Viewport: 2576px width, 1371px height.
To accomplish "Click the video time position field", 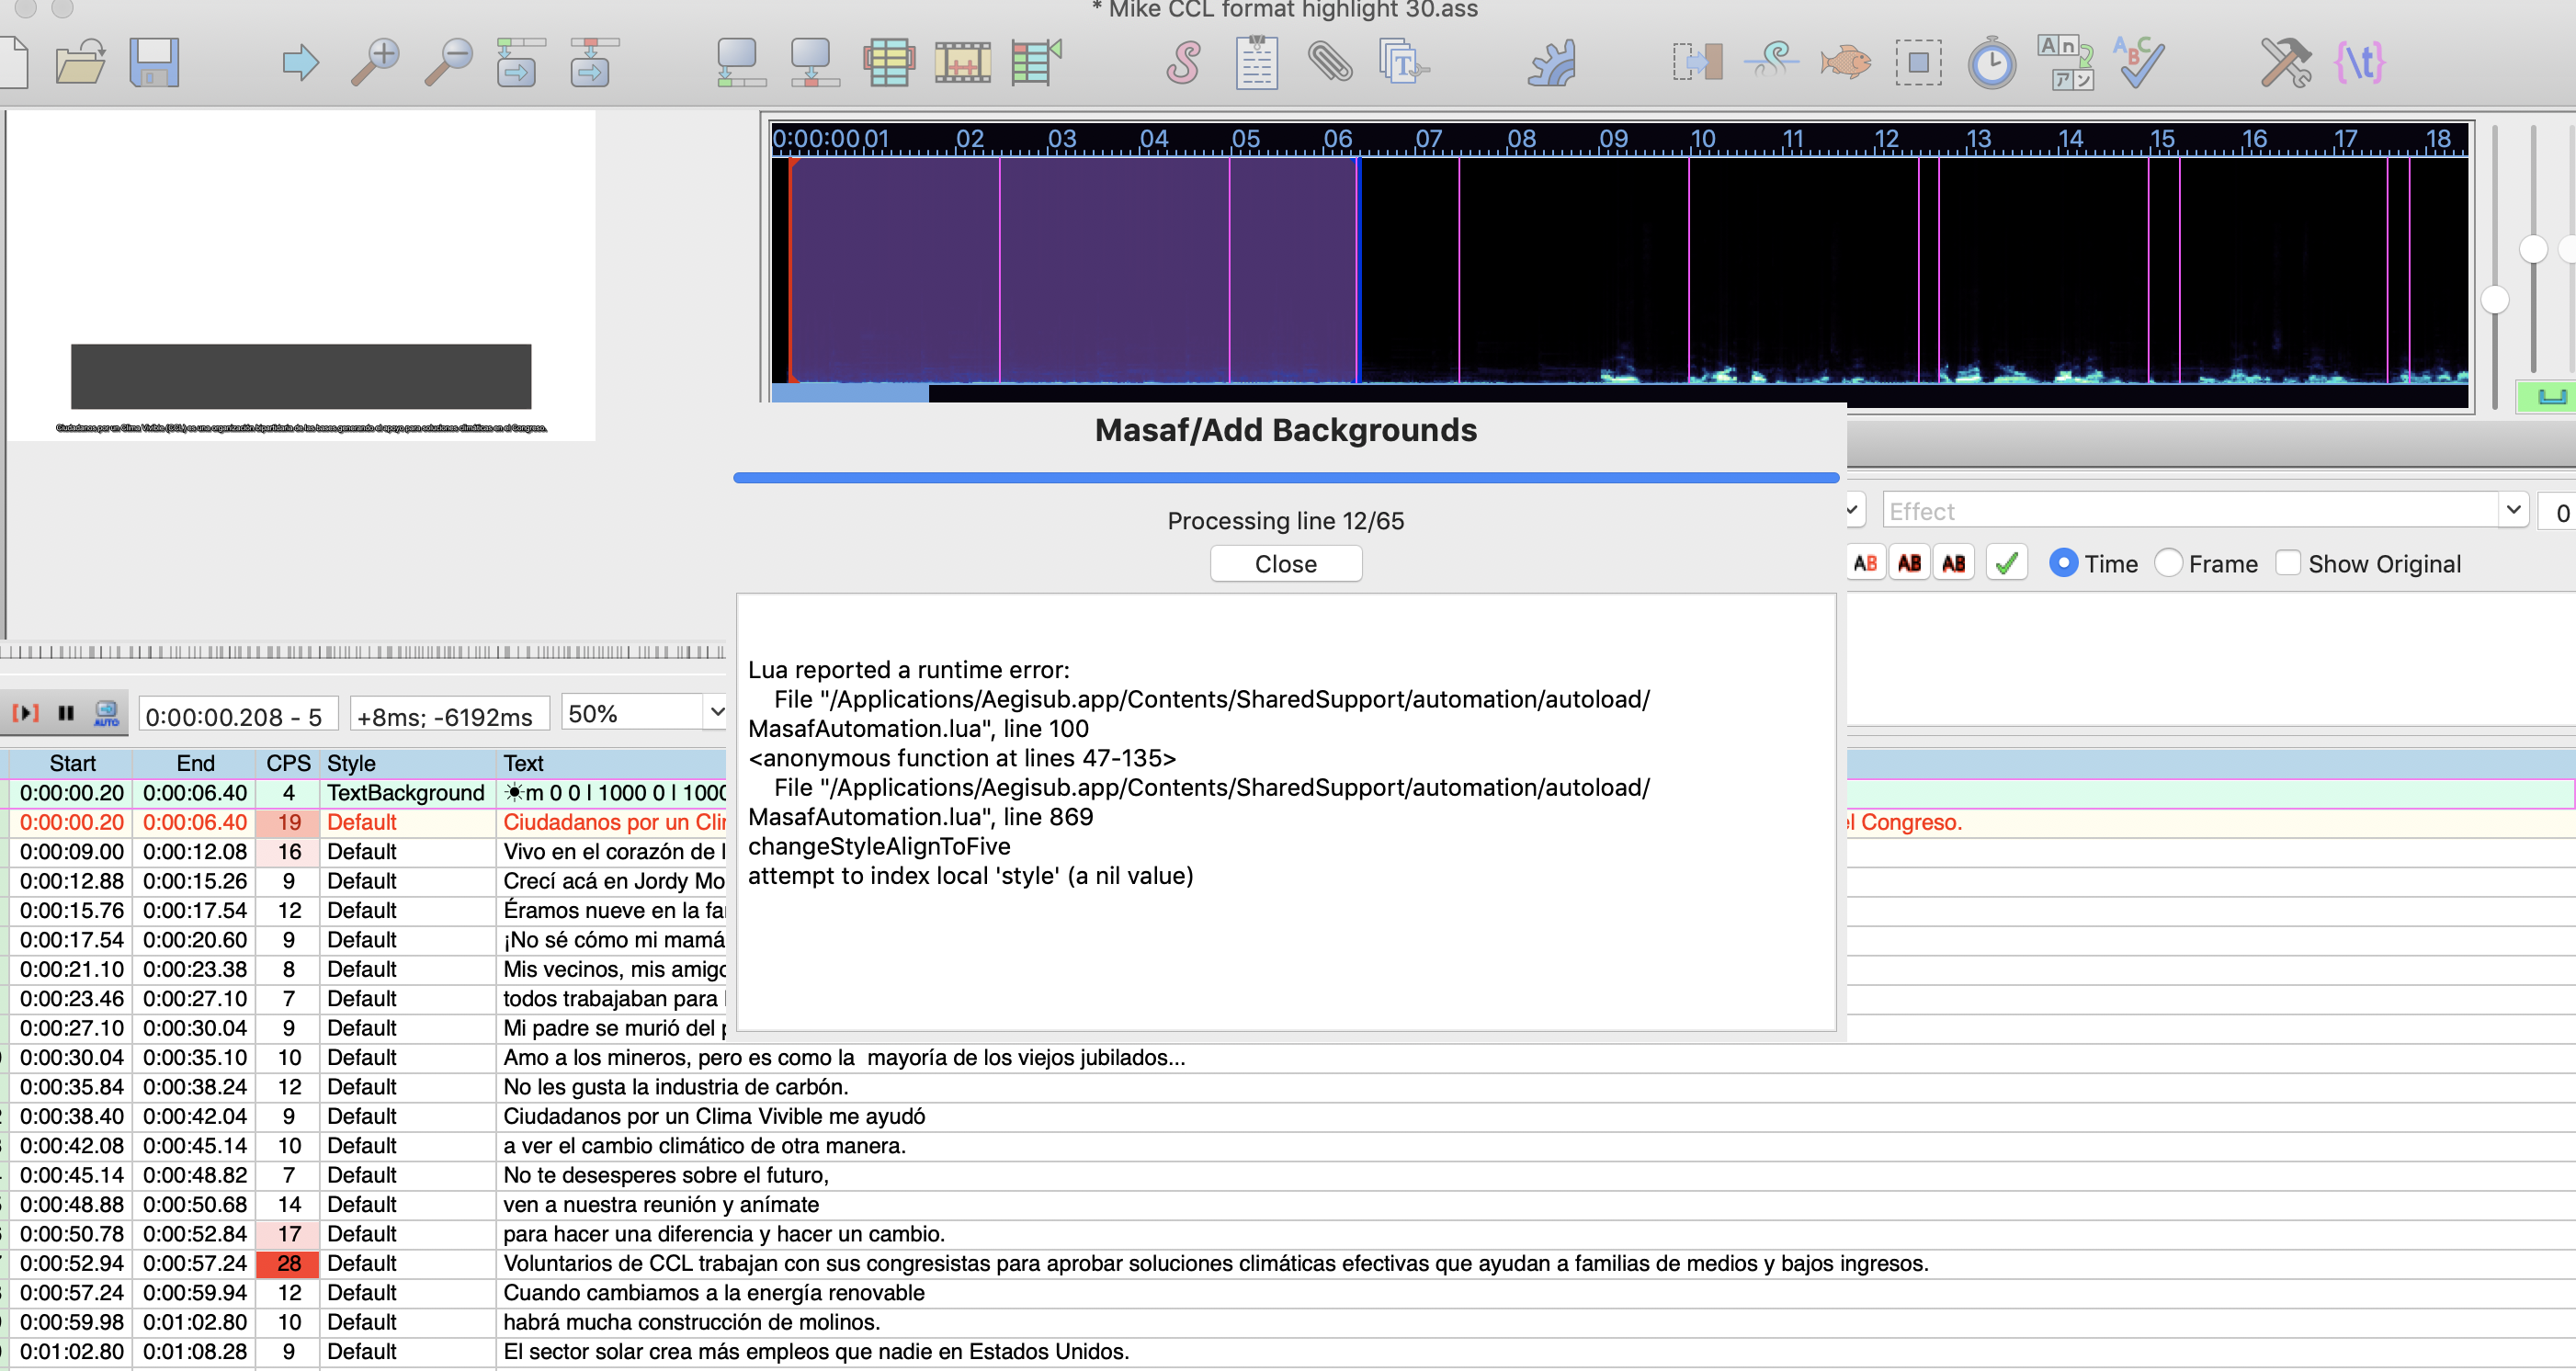I will point(238,716).
